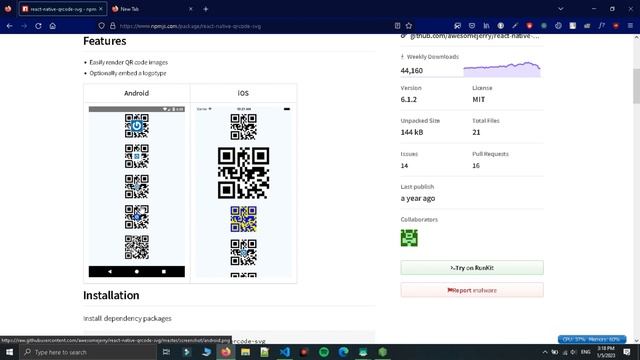Toggle reader view in address bar
The height and width of the screenshot is (360, 640).
coord(397,26)
